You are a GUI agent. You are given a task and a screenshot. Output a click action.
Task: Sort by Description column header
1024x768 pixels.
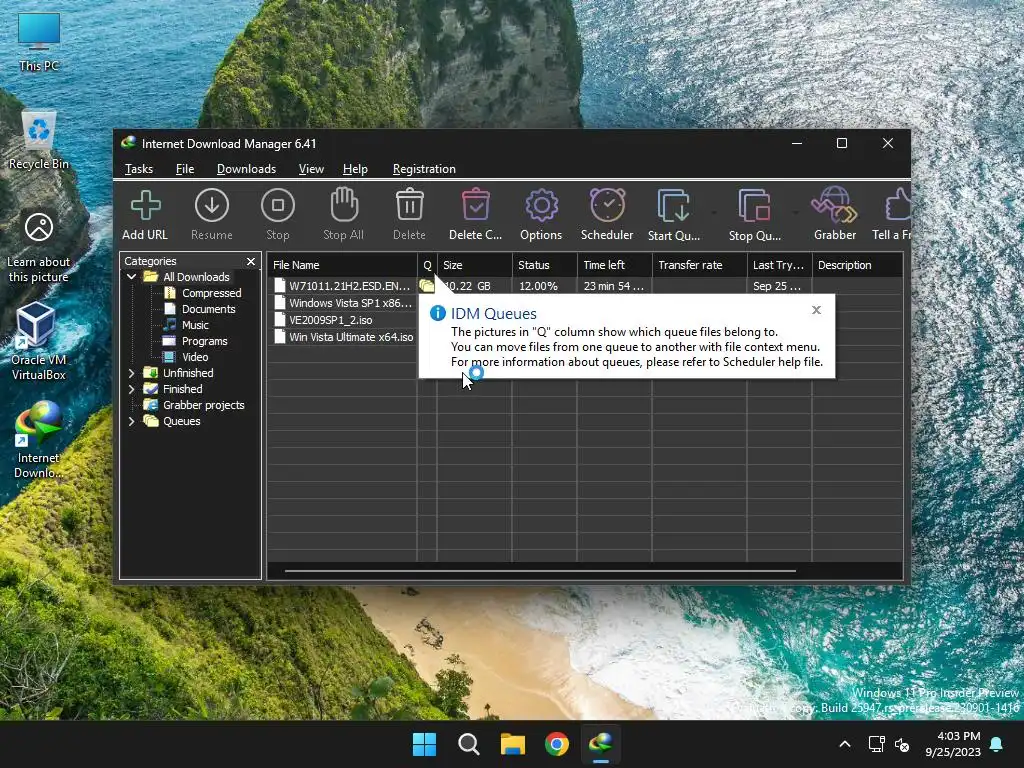click(x=857, y=265)
